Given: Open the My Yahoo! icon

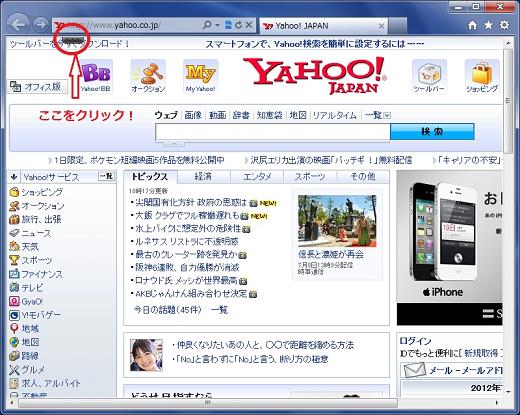Looking at the screenshot, I should tap(200, 77).
